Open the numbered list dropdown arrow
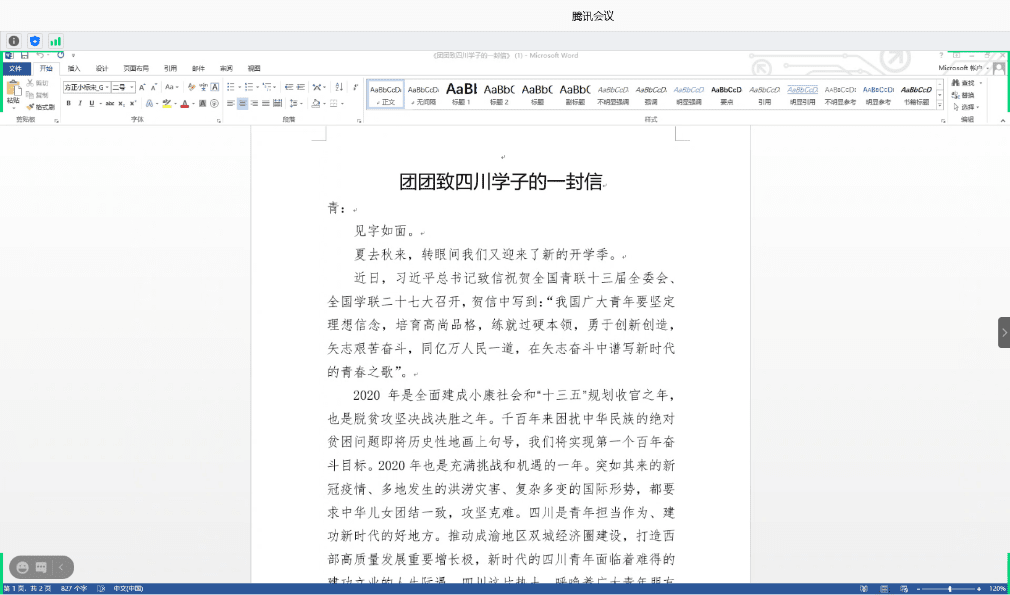Viewport: 1010px width, 595px height. coord(257,87)
